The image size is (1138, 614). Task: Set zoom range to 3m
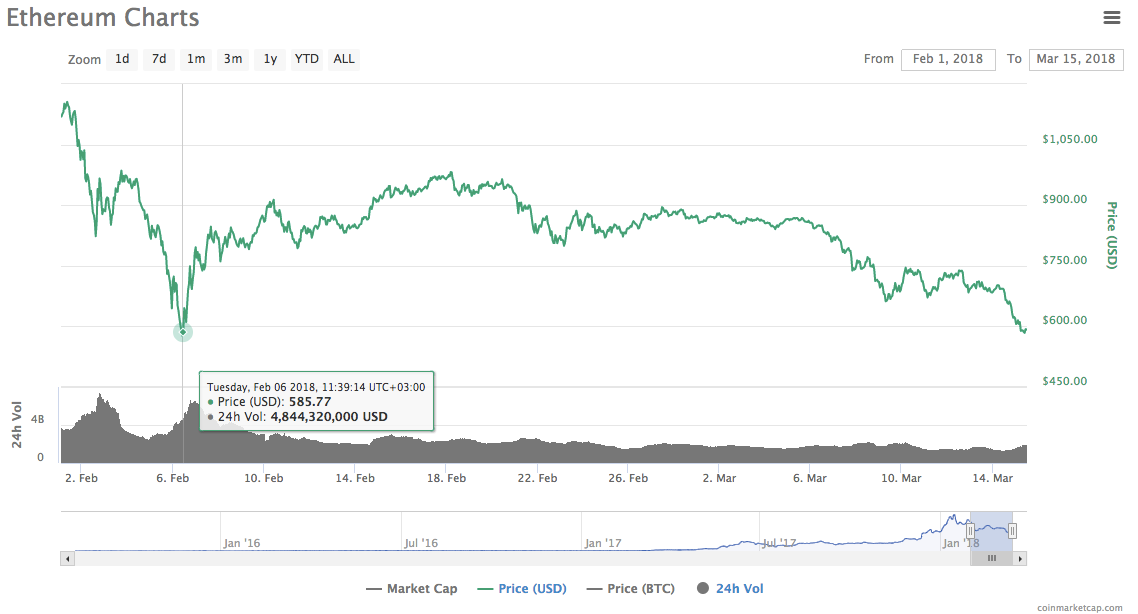(x=233, y=59)
